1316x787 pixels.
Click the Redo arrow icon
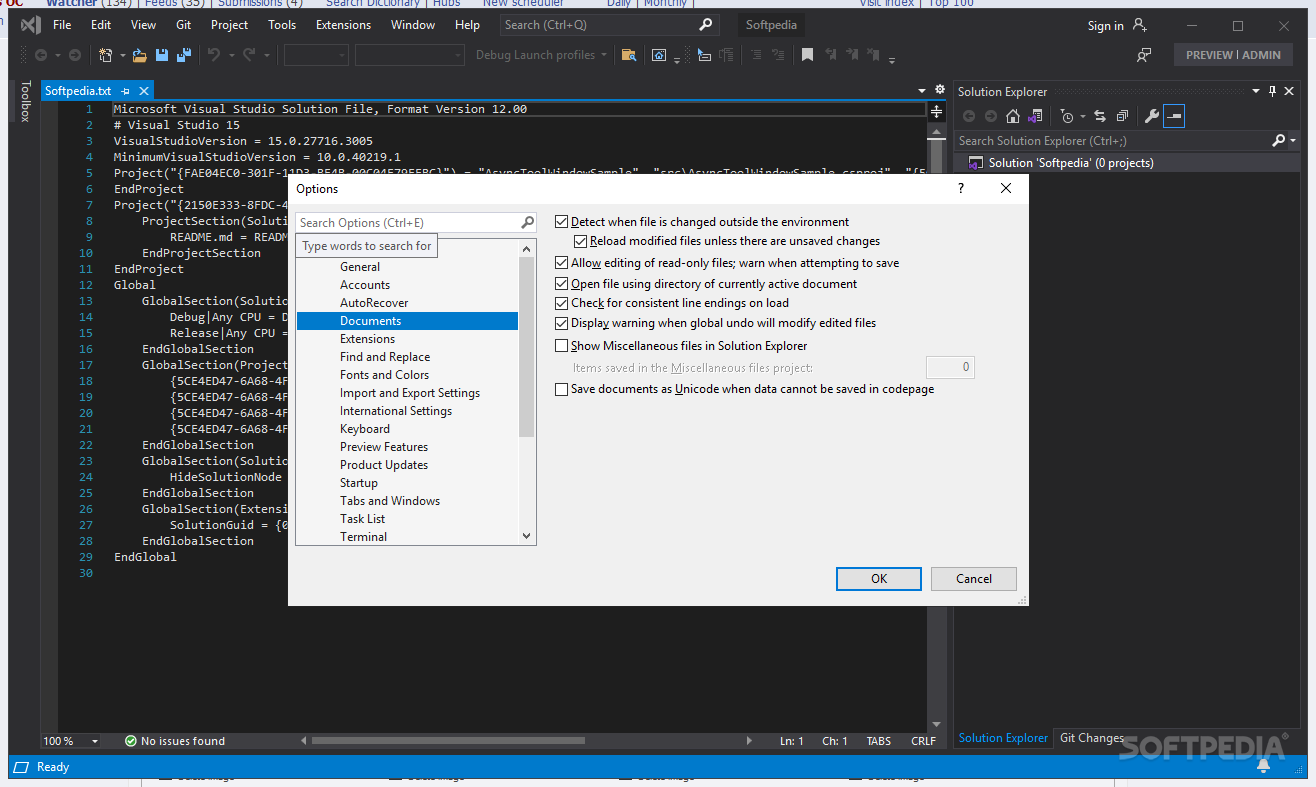click(x=249, y=55)
